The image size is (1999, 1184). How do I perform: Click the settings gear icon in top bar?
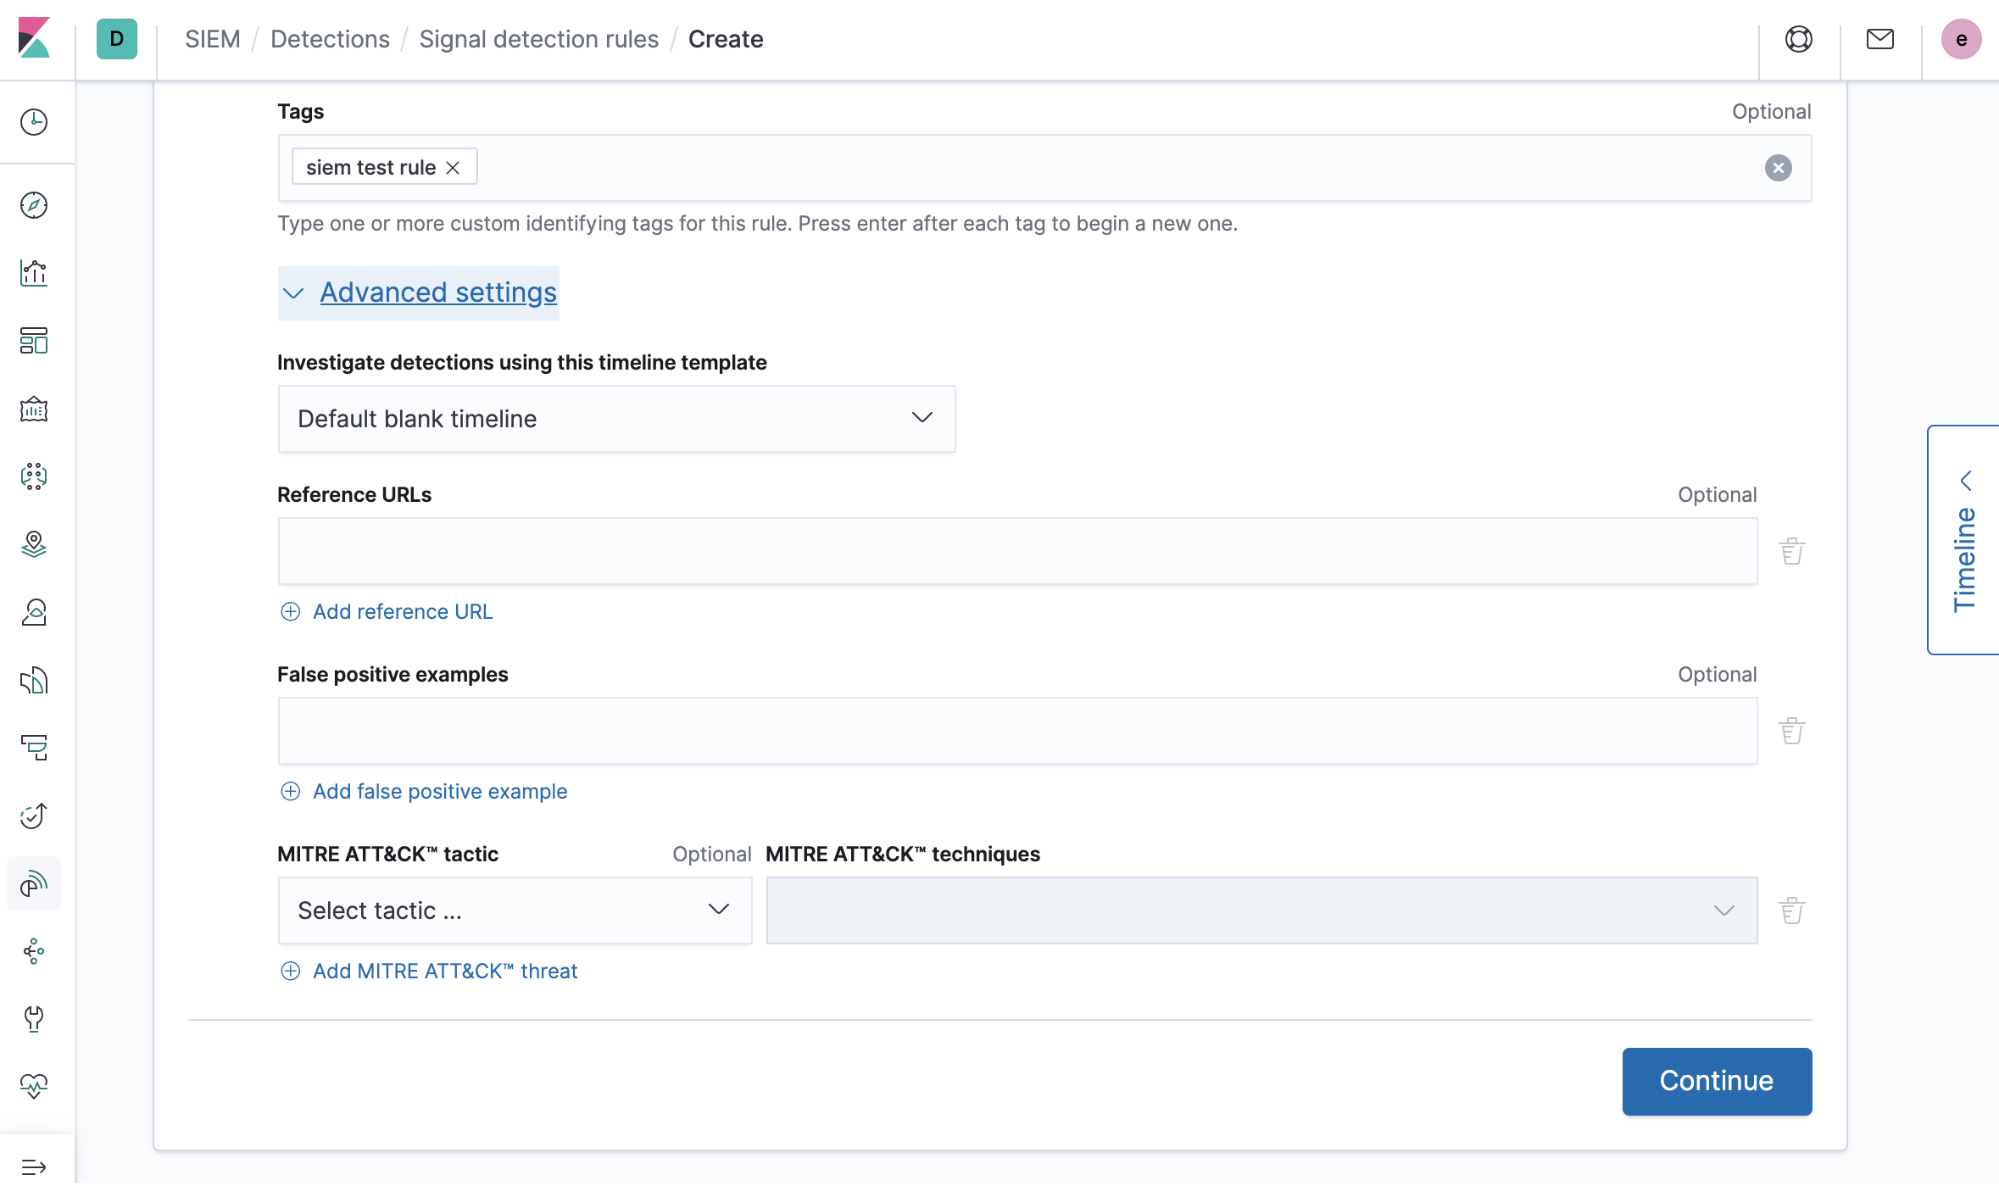pos(1799,38)
